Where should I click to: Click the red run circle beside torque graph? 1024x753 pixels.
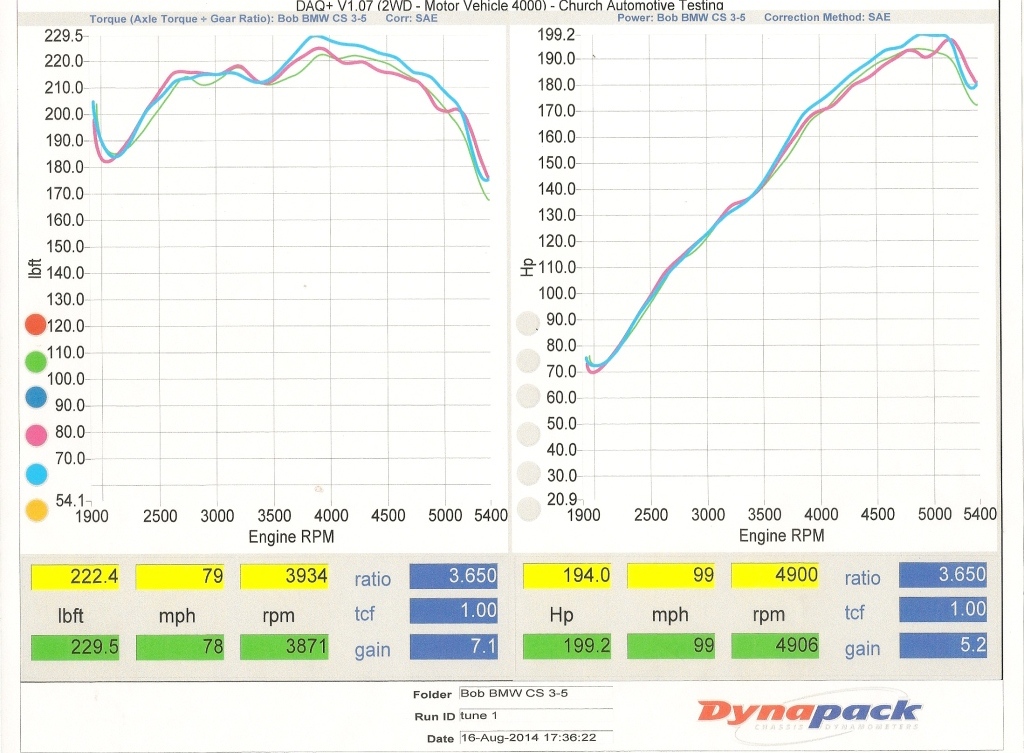click(35, 325)
